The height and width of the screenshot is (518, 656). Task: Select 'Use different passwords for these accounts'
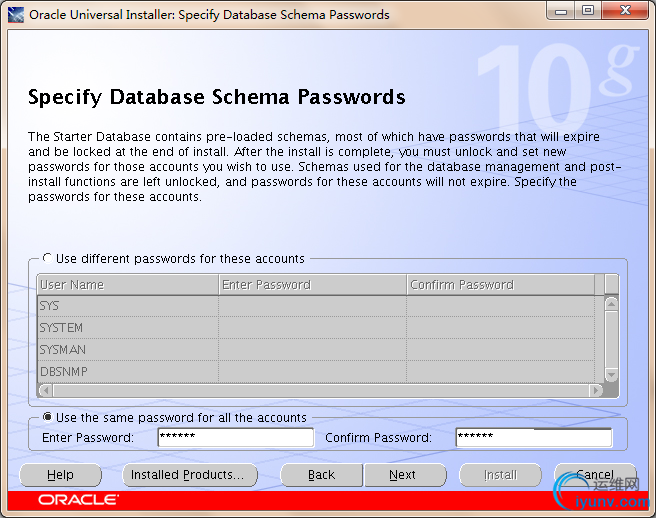(48, 258)
